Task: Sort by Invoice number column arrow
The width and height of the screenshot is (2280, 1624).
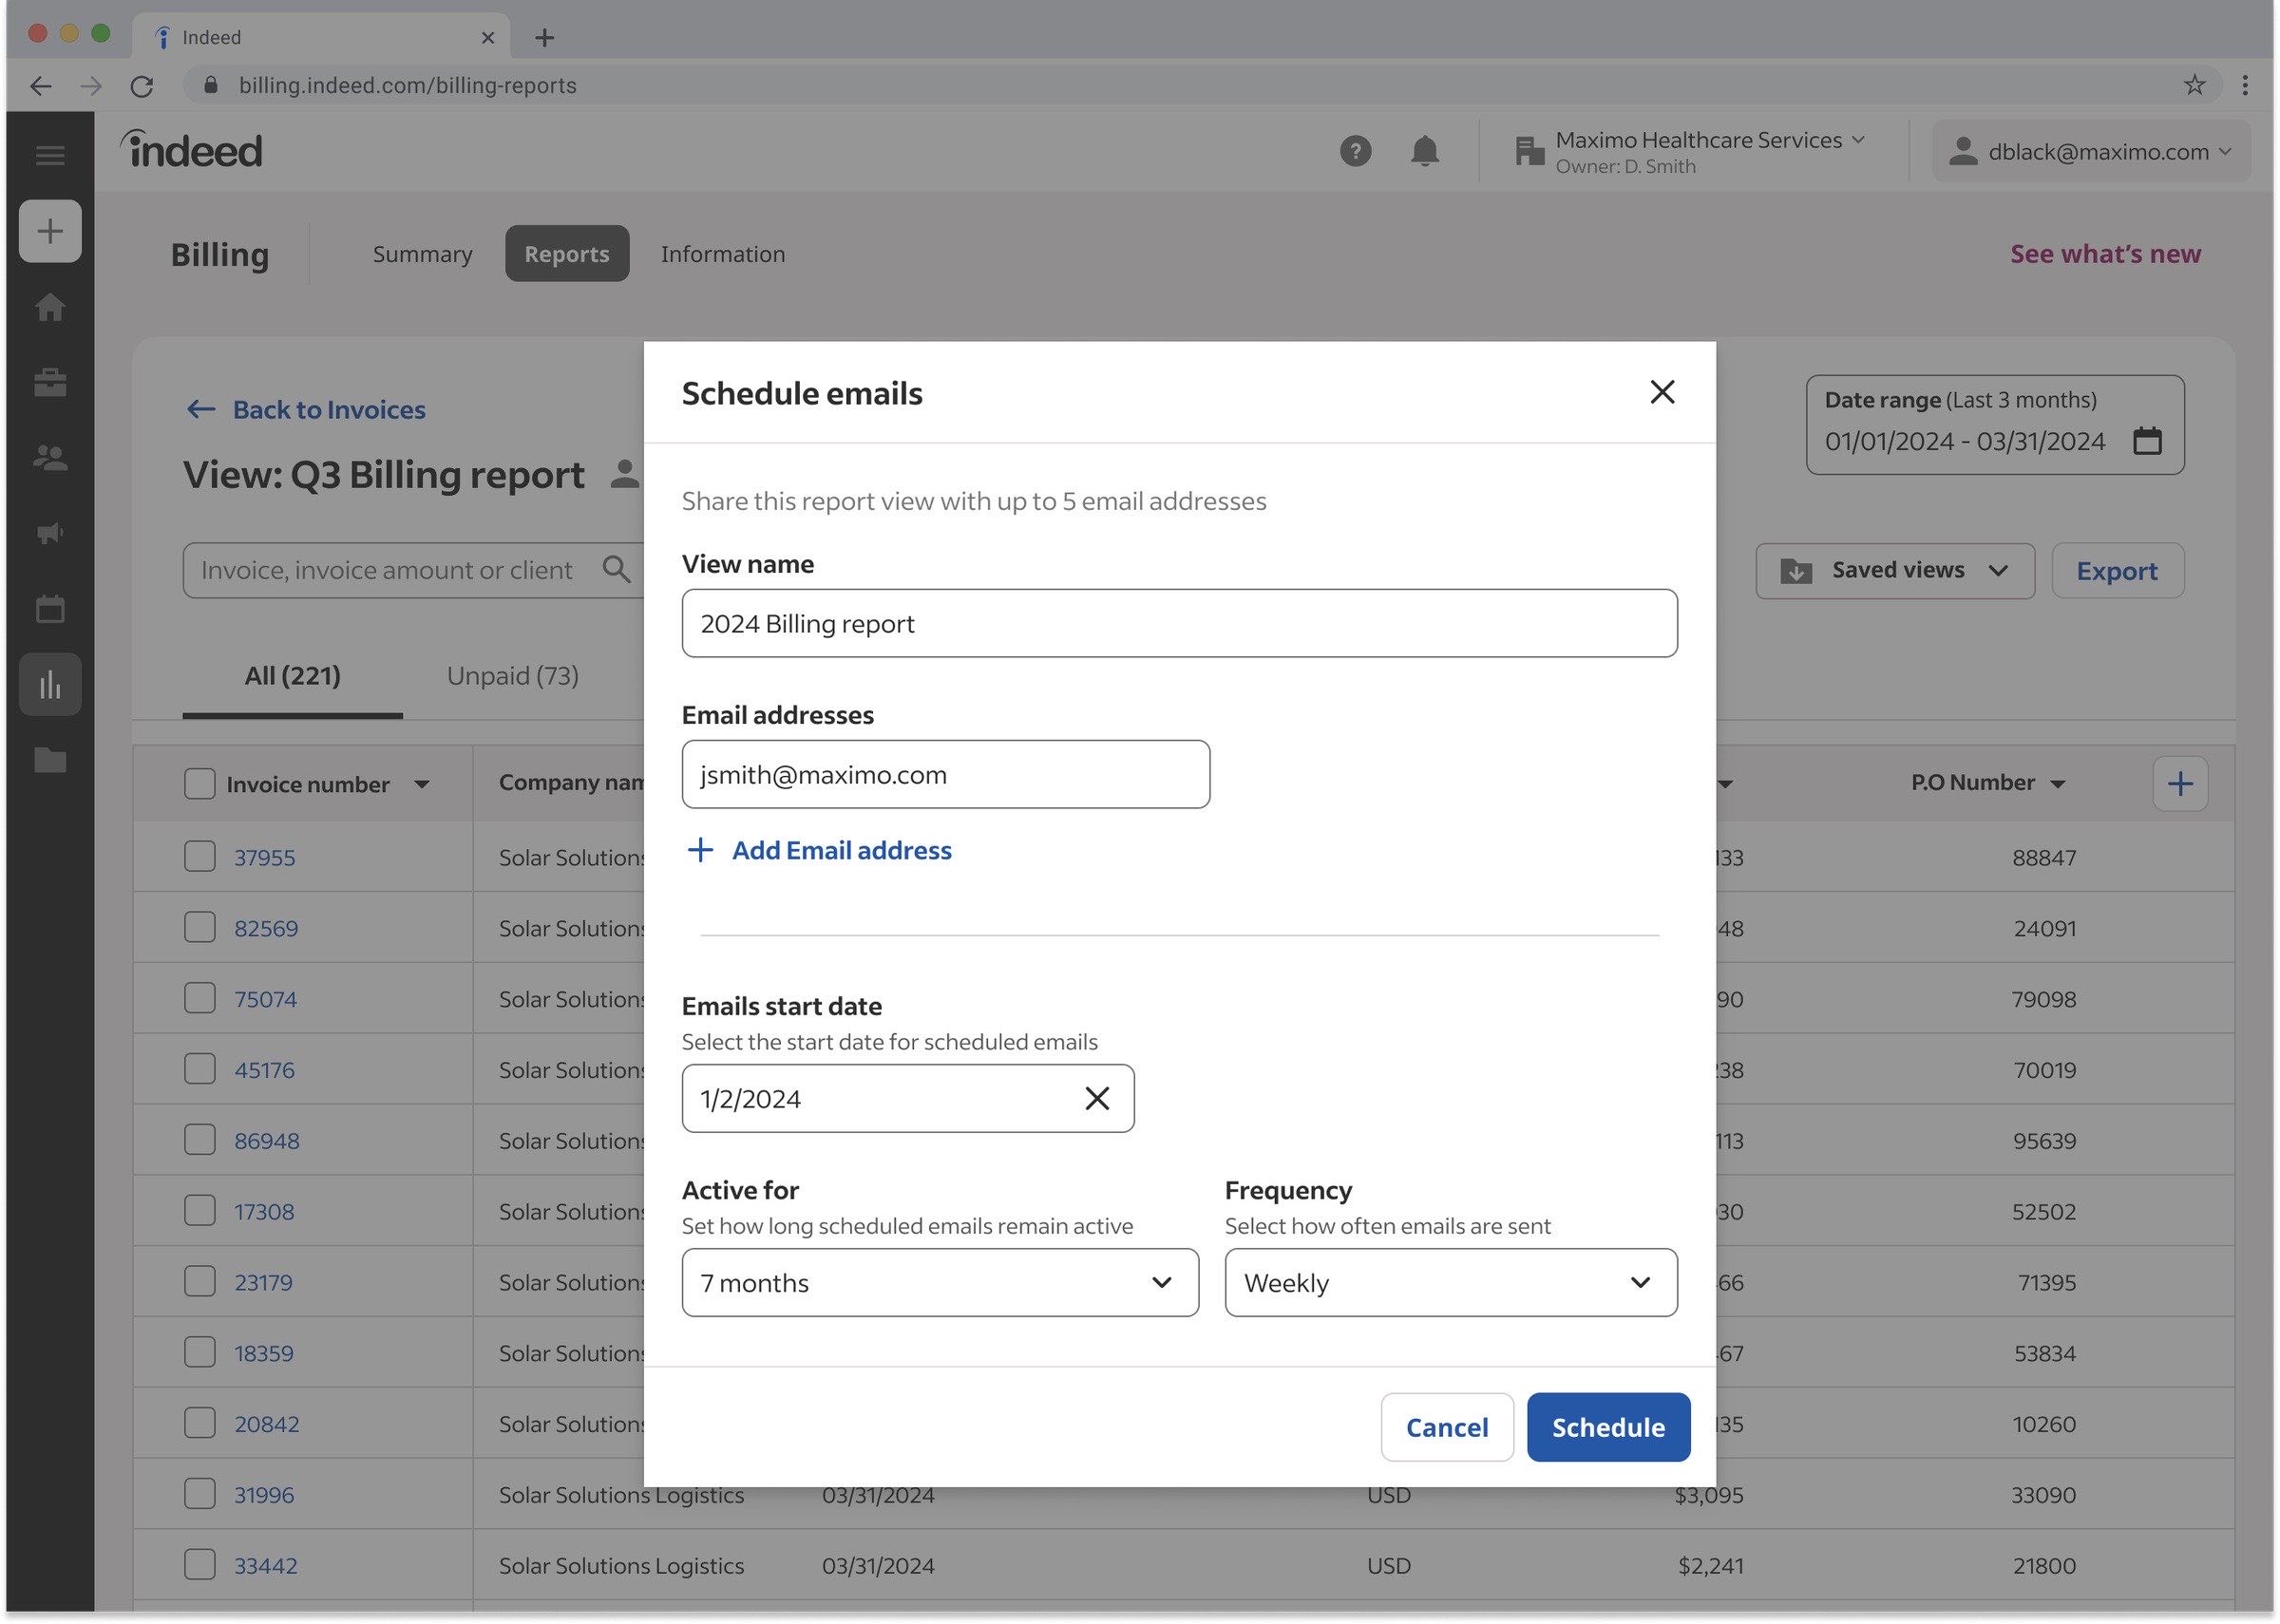Action: click(422, 785)
